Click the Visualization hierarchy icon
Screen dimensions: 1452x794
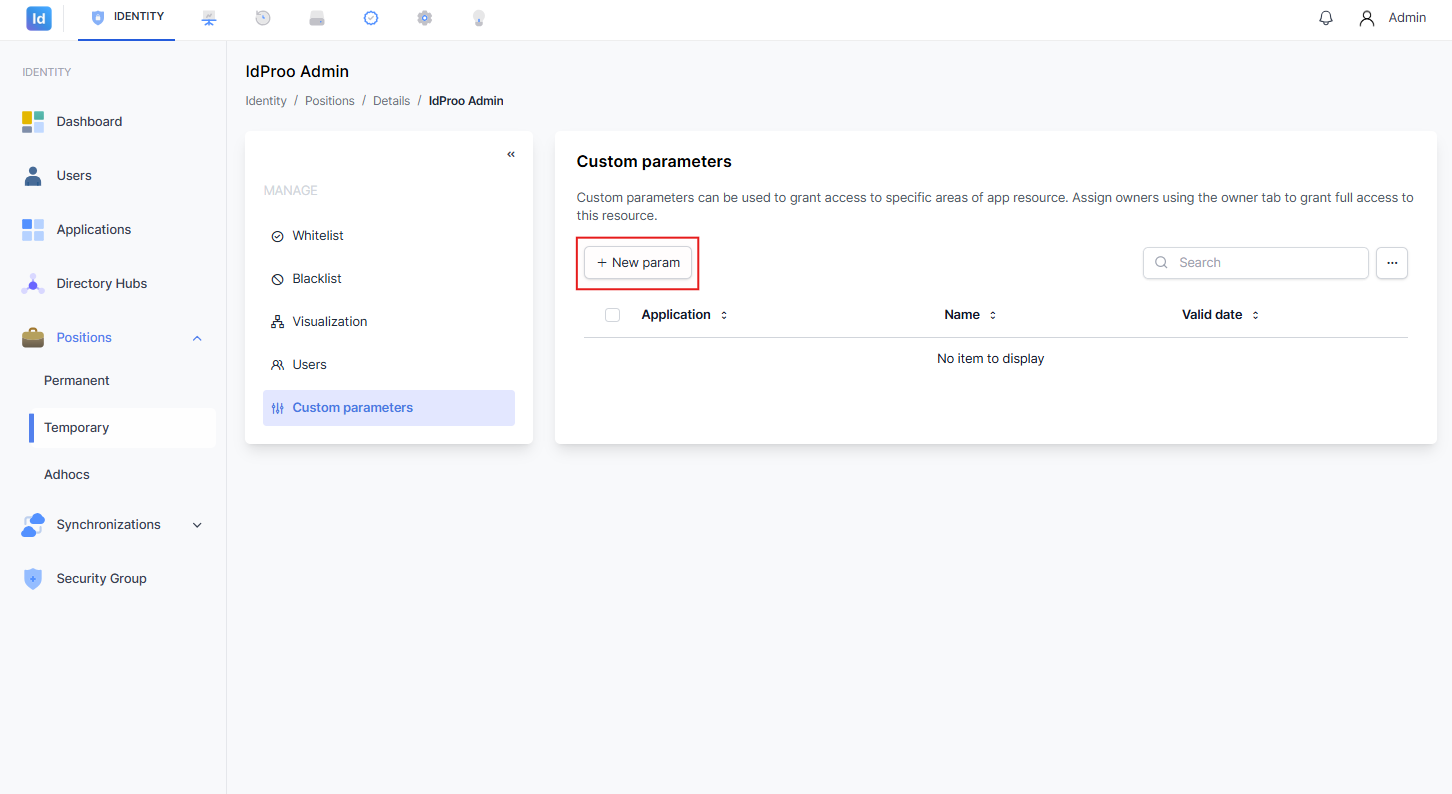278,322
